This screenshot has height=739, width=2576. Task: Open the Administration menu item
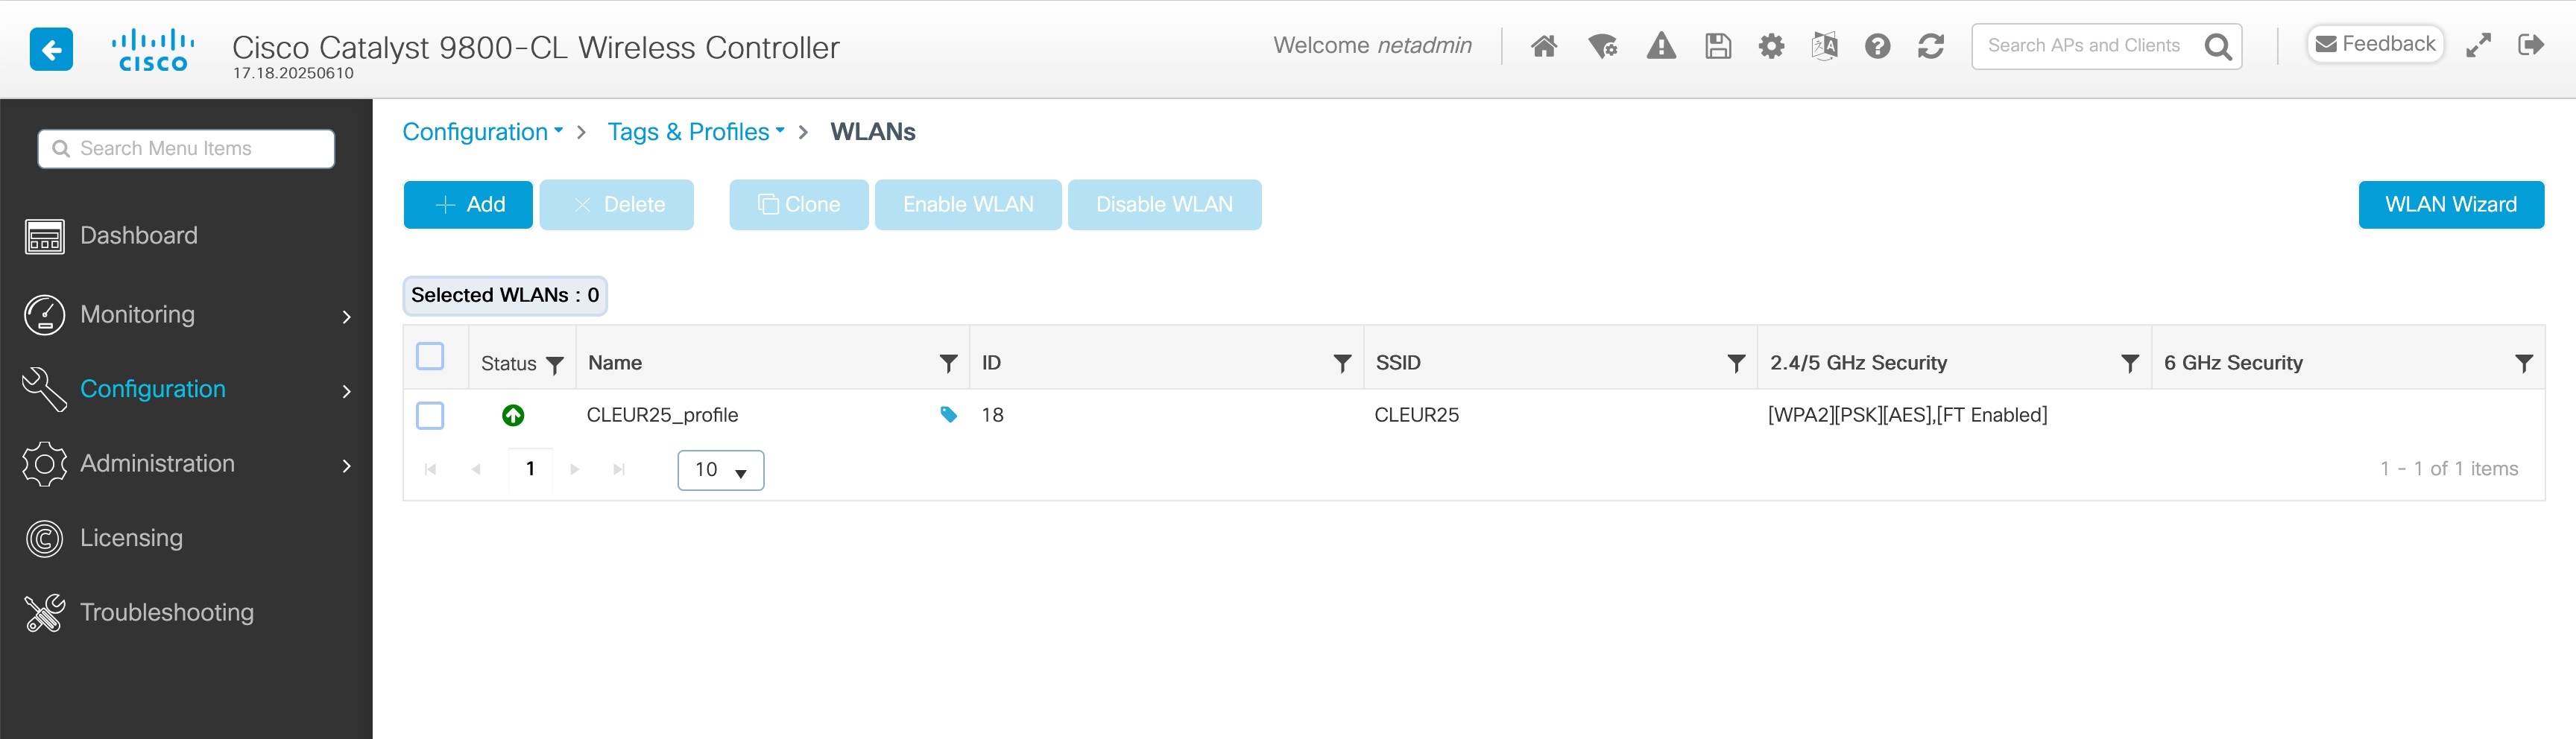tap(157, 464)
